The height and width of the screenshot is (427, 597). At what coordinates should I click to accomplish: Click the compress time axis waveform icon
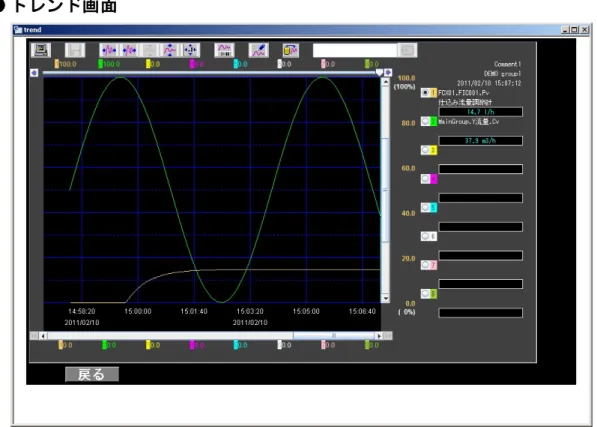129,50
